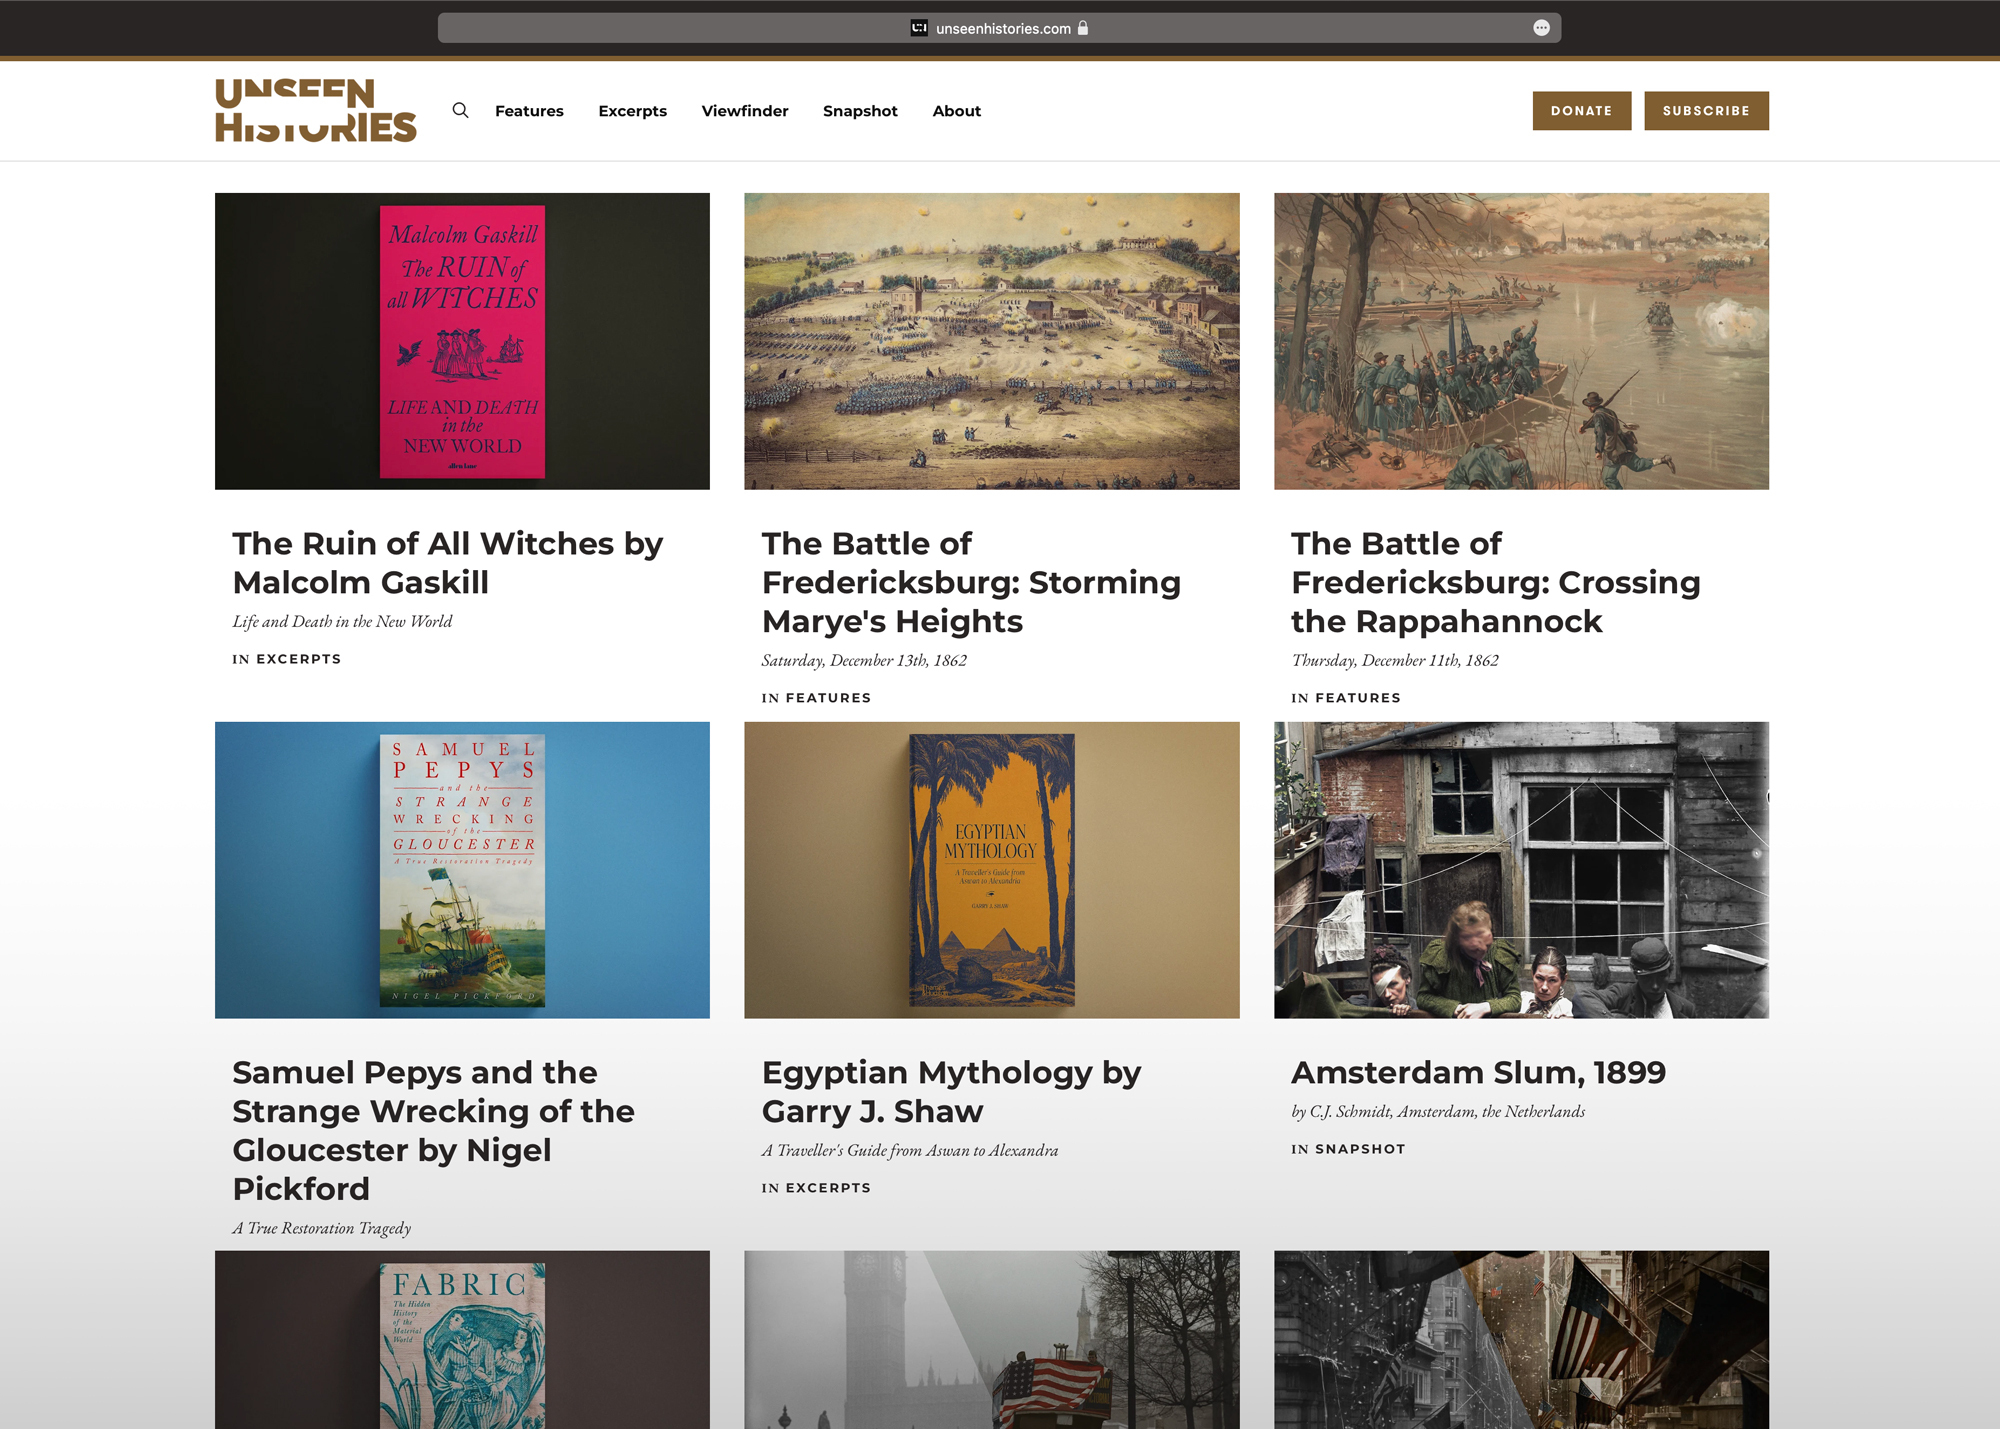This screenshot has height=1429, width=2000.
Task: Open the street with American flags thumbnail
Action: tap(1521, 1340)
